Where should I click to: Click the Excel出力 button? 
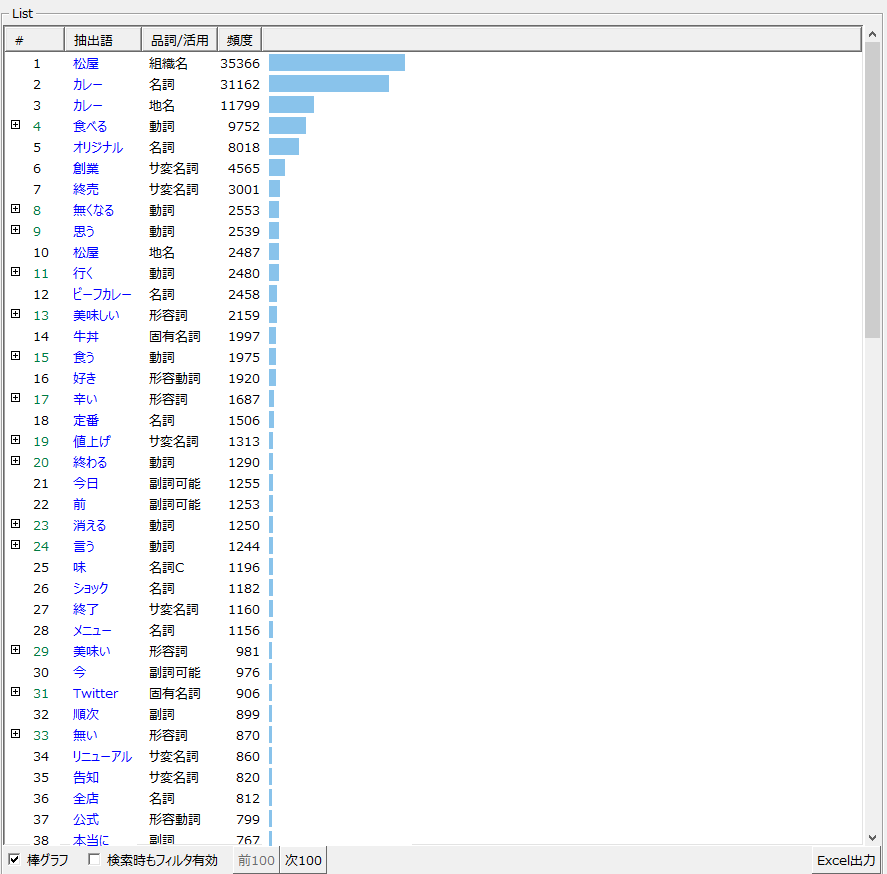pyautogui.click(x=846, y=860)
